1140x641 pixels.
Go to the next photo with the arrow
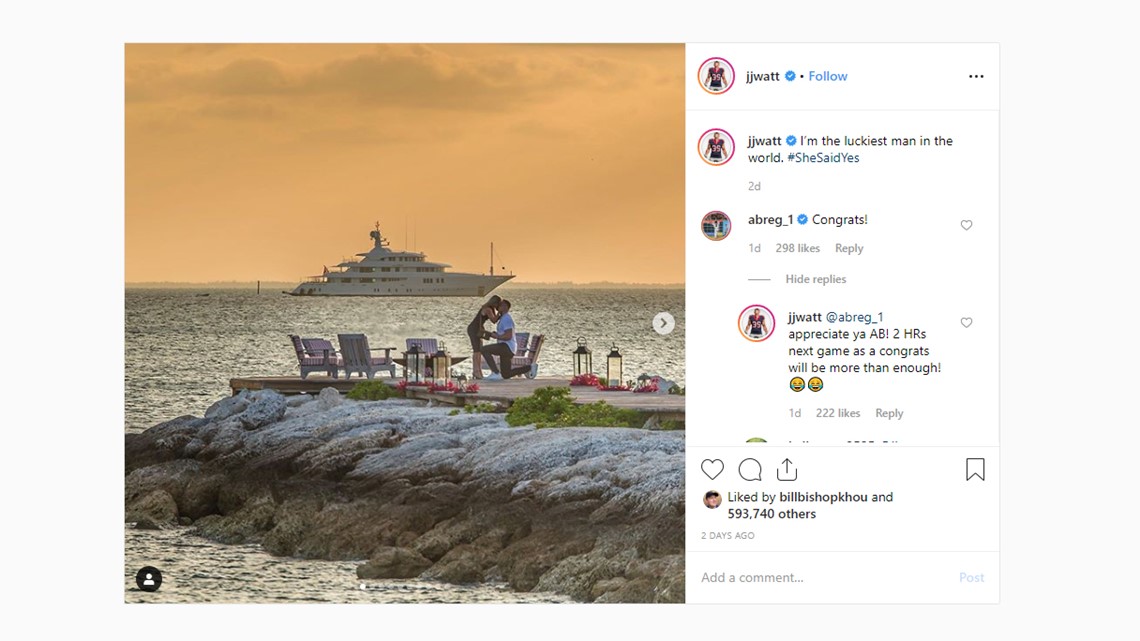[662, 323]
